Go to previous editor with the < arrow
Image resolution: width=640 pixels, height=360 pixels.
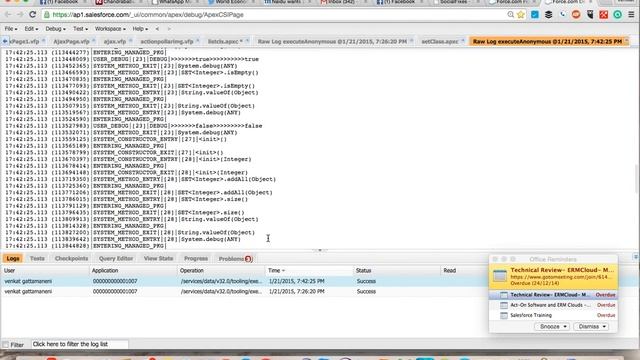[157, 29]
